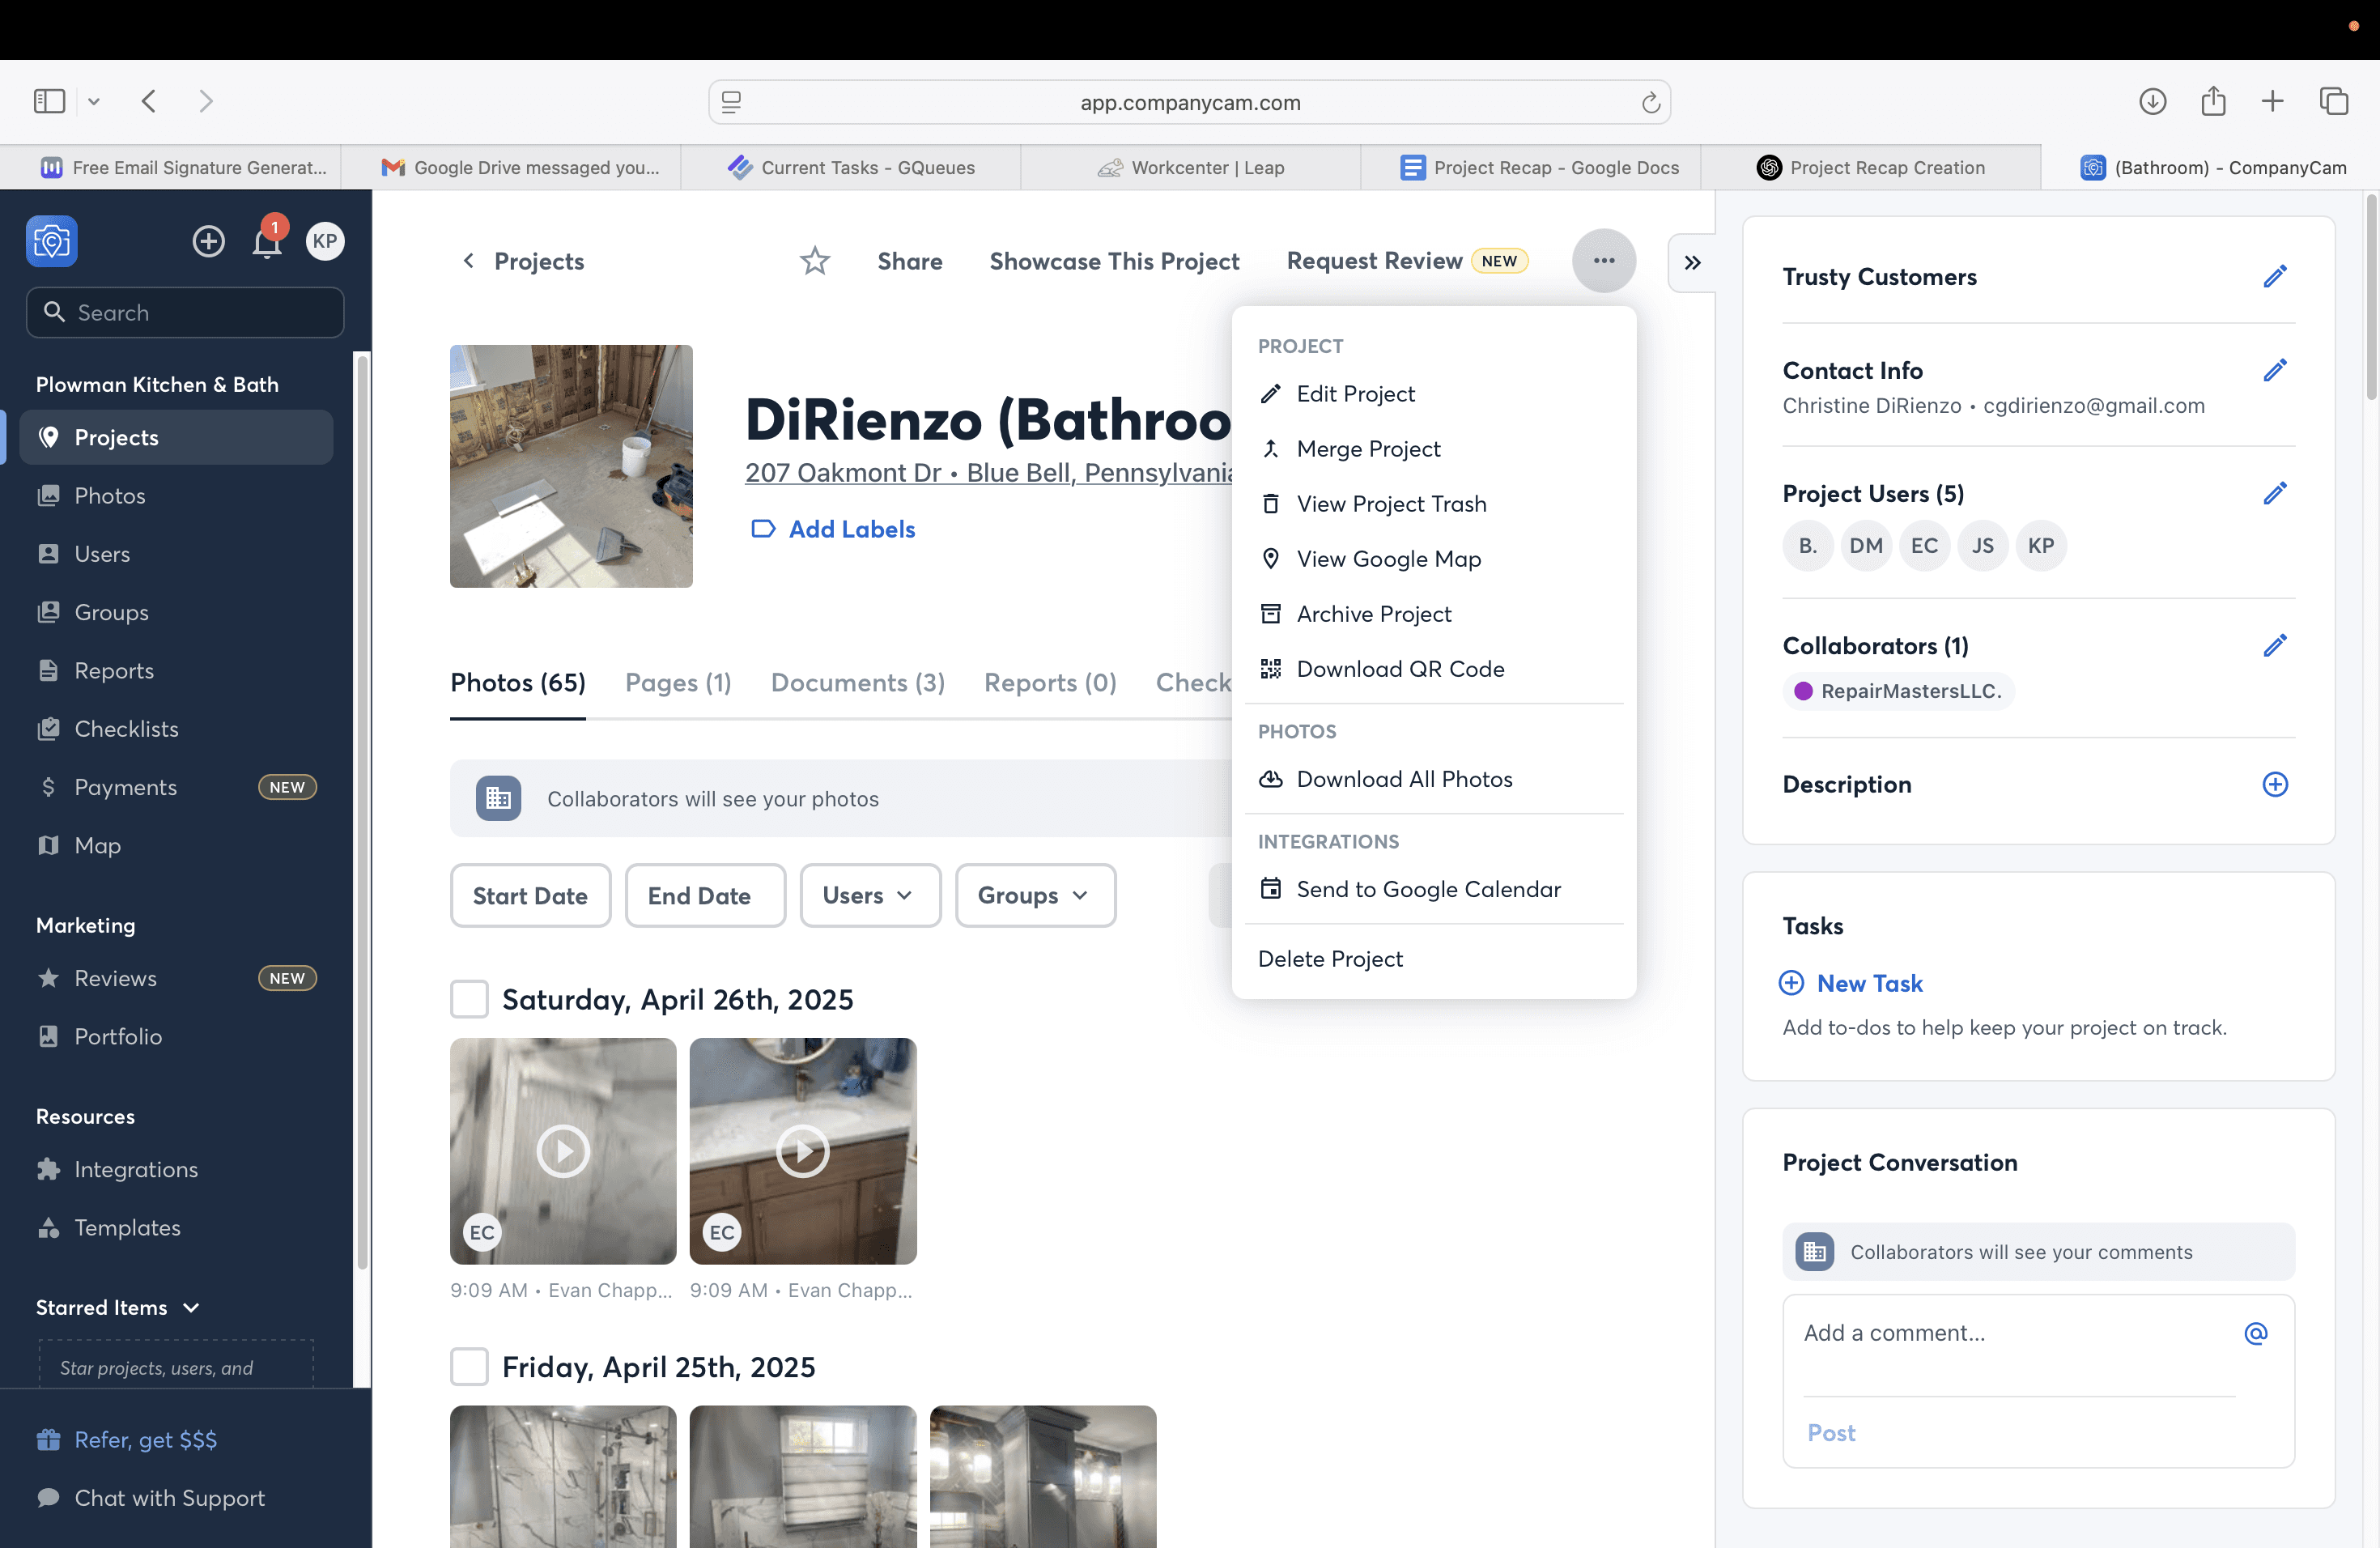Click Showcase This Project
The image size is (2380, 1548).
point(1114,261)
